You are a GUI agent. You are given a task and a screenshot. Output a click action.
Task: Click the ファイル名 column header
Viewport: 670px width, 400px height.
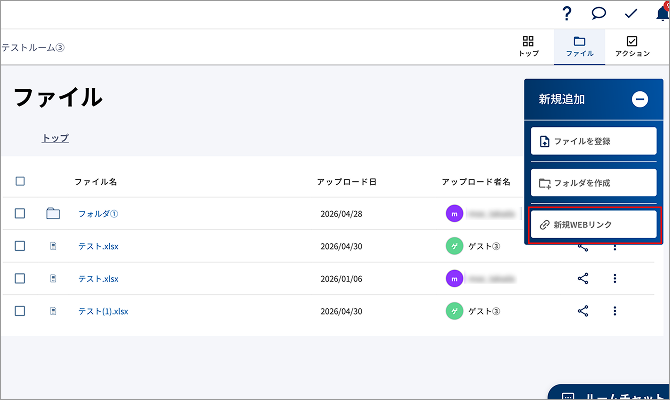[x=95, y=182]
